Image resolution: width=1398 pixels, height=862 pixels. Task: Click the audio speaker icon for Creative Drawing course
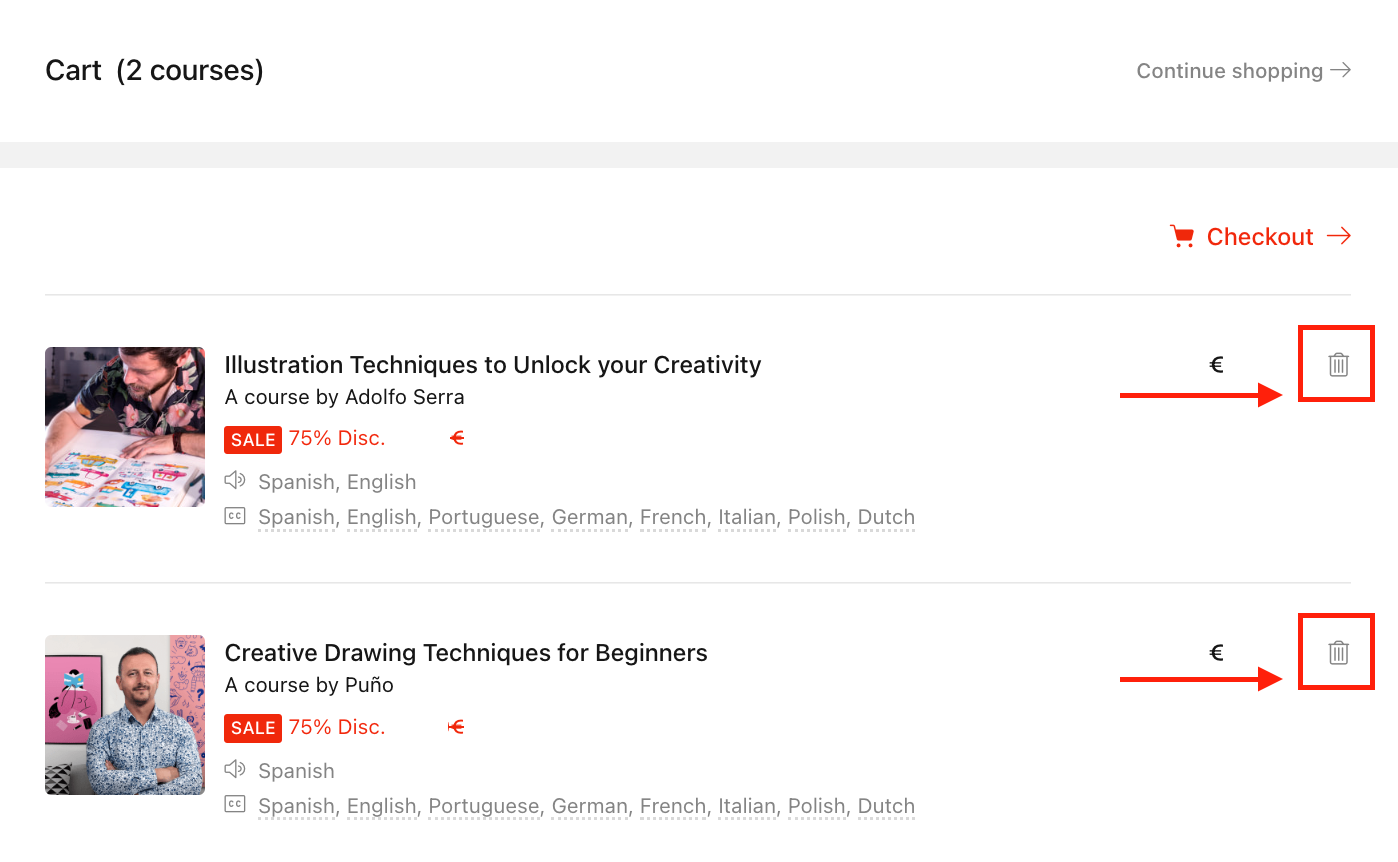(235, 769)
